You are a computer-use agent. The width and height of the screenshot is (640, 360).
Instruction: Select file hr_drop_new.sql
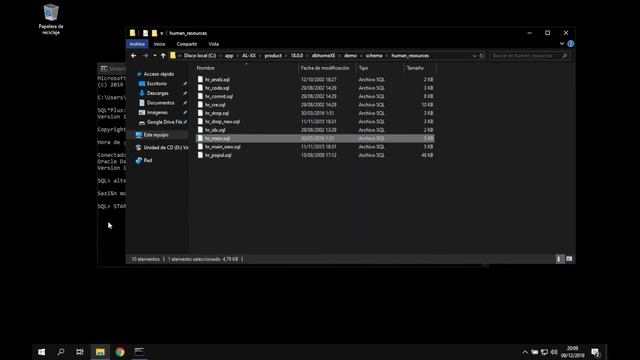pyautogui.click(x=222, y=122)
